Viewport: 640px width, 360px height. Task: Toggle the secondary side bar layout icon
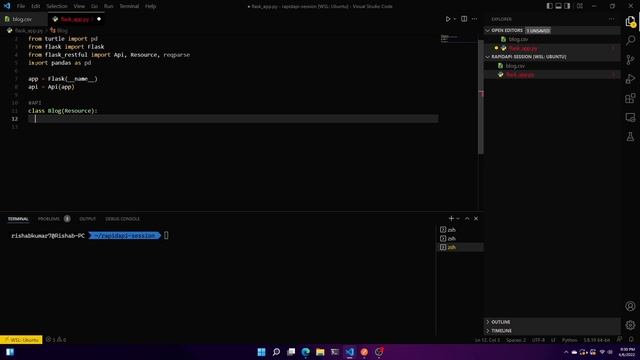coord(567,6)
